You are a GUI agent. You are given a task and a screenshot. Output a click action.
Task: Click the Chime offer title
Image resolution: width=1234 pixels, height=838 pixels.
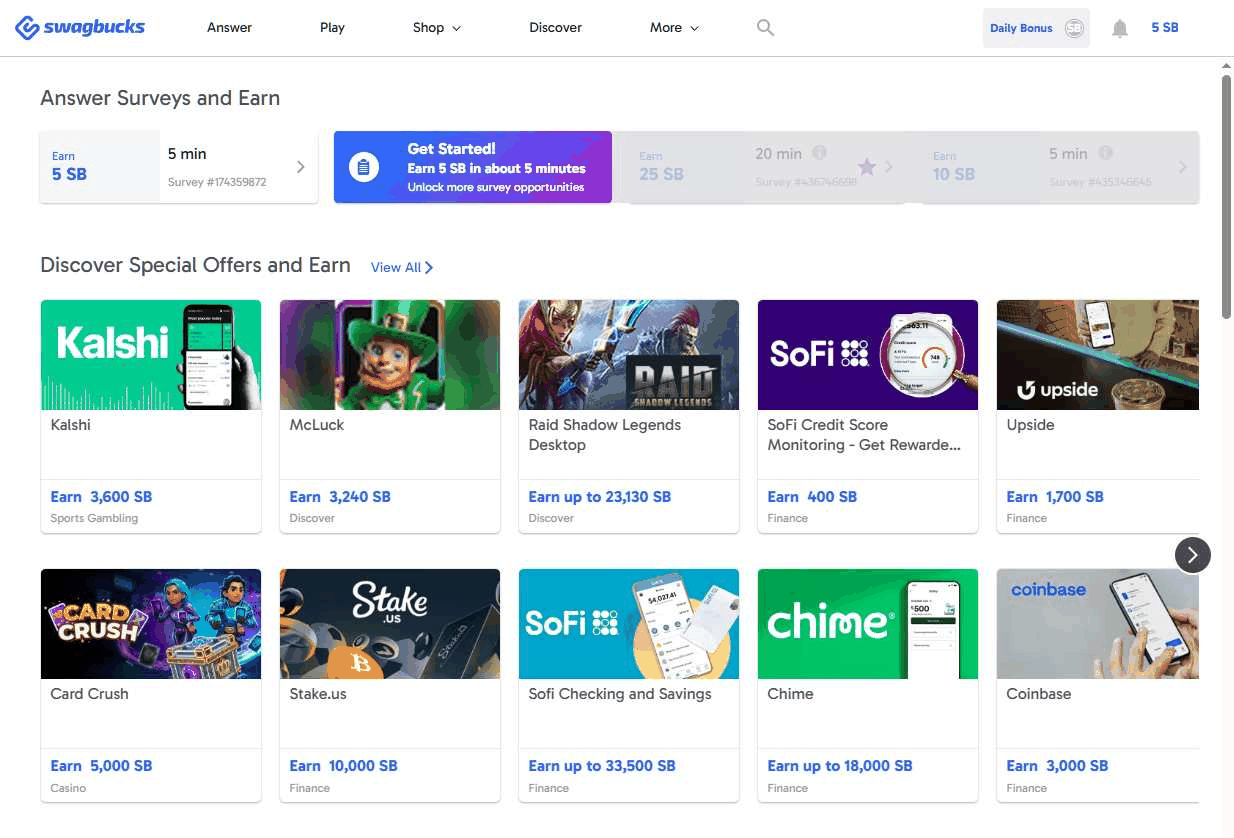[x=790, y=694]
